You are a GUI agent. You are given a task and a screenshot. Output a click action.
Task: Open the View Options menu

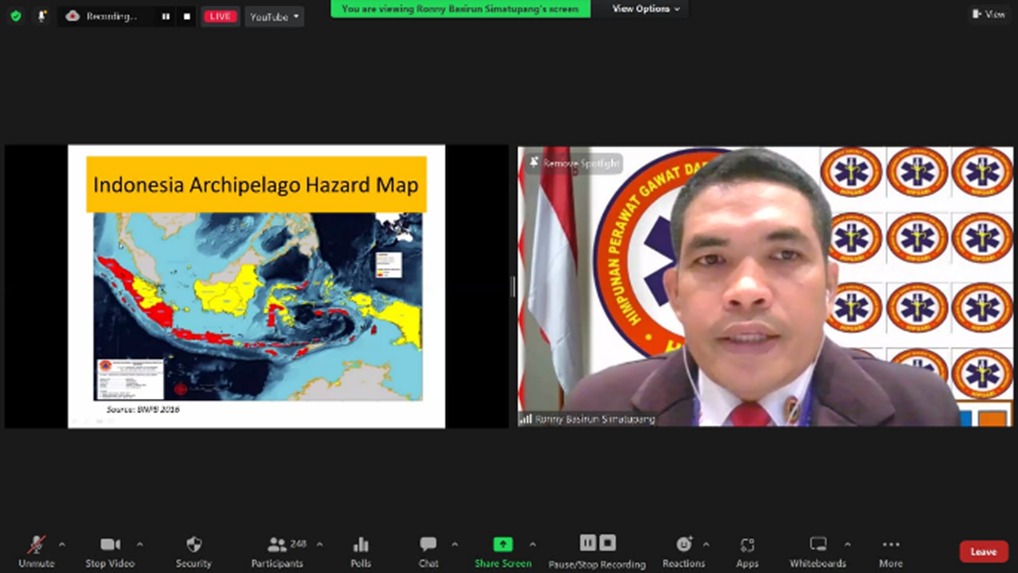coord(646,9)
